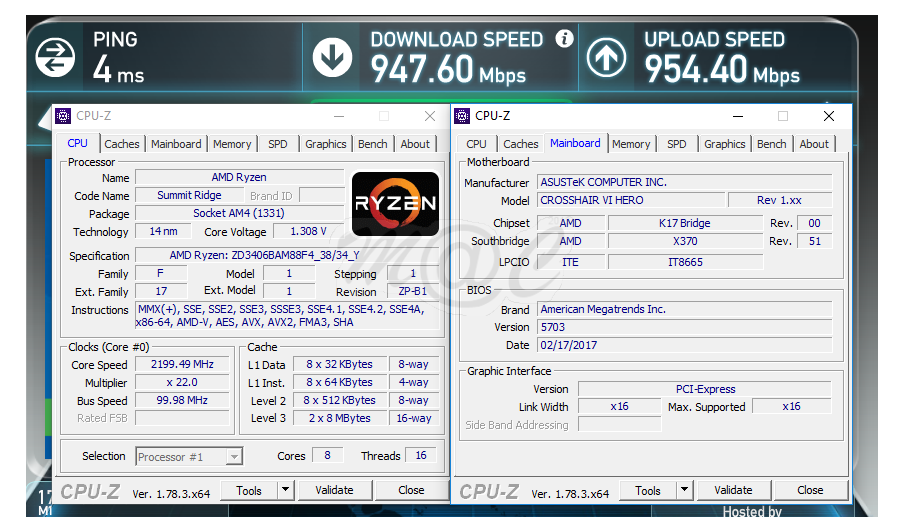Click BIOS version 5703 field

[685, 327]
